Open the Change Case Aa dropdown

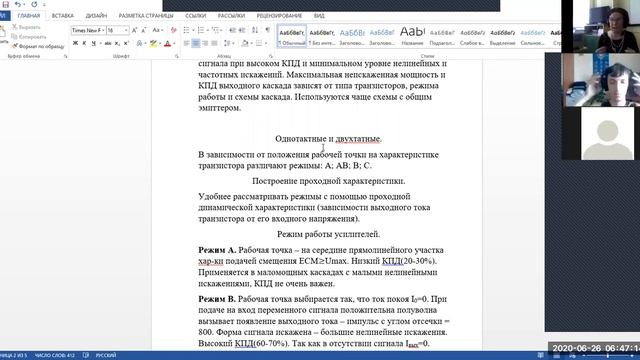click(x=158, y=30)
